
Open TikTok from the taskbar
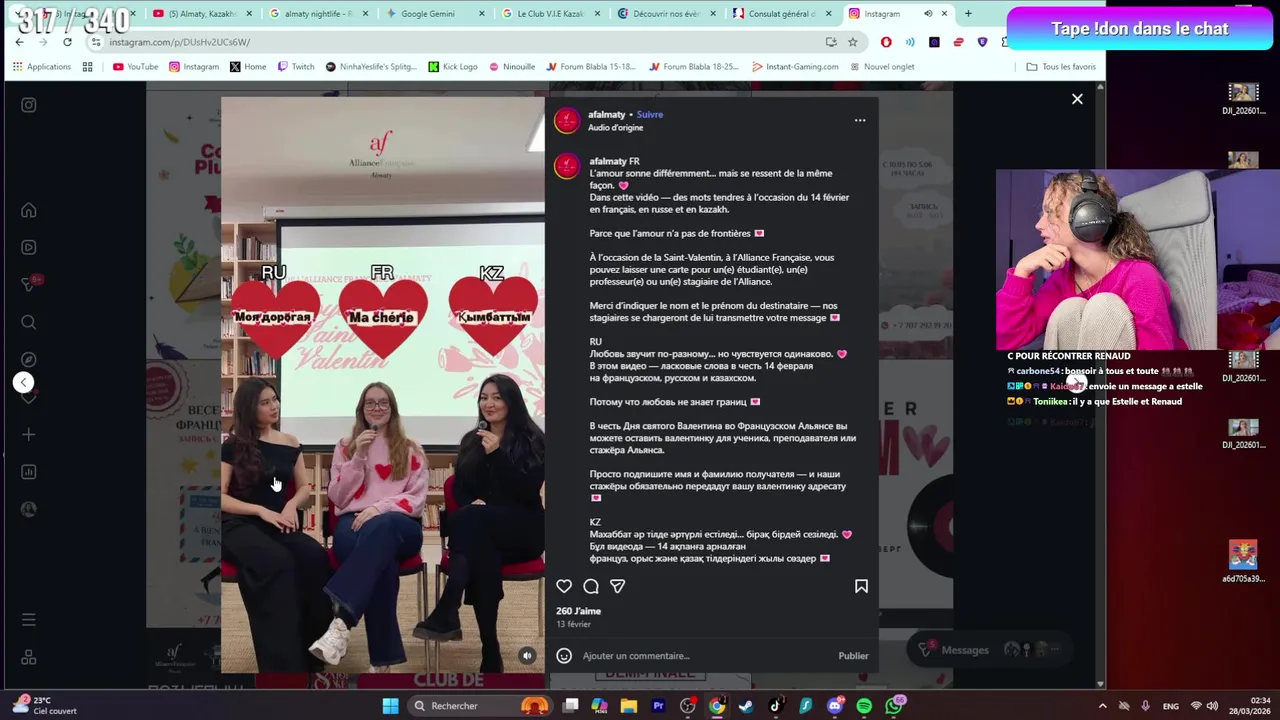coord(776,706)
